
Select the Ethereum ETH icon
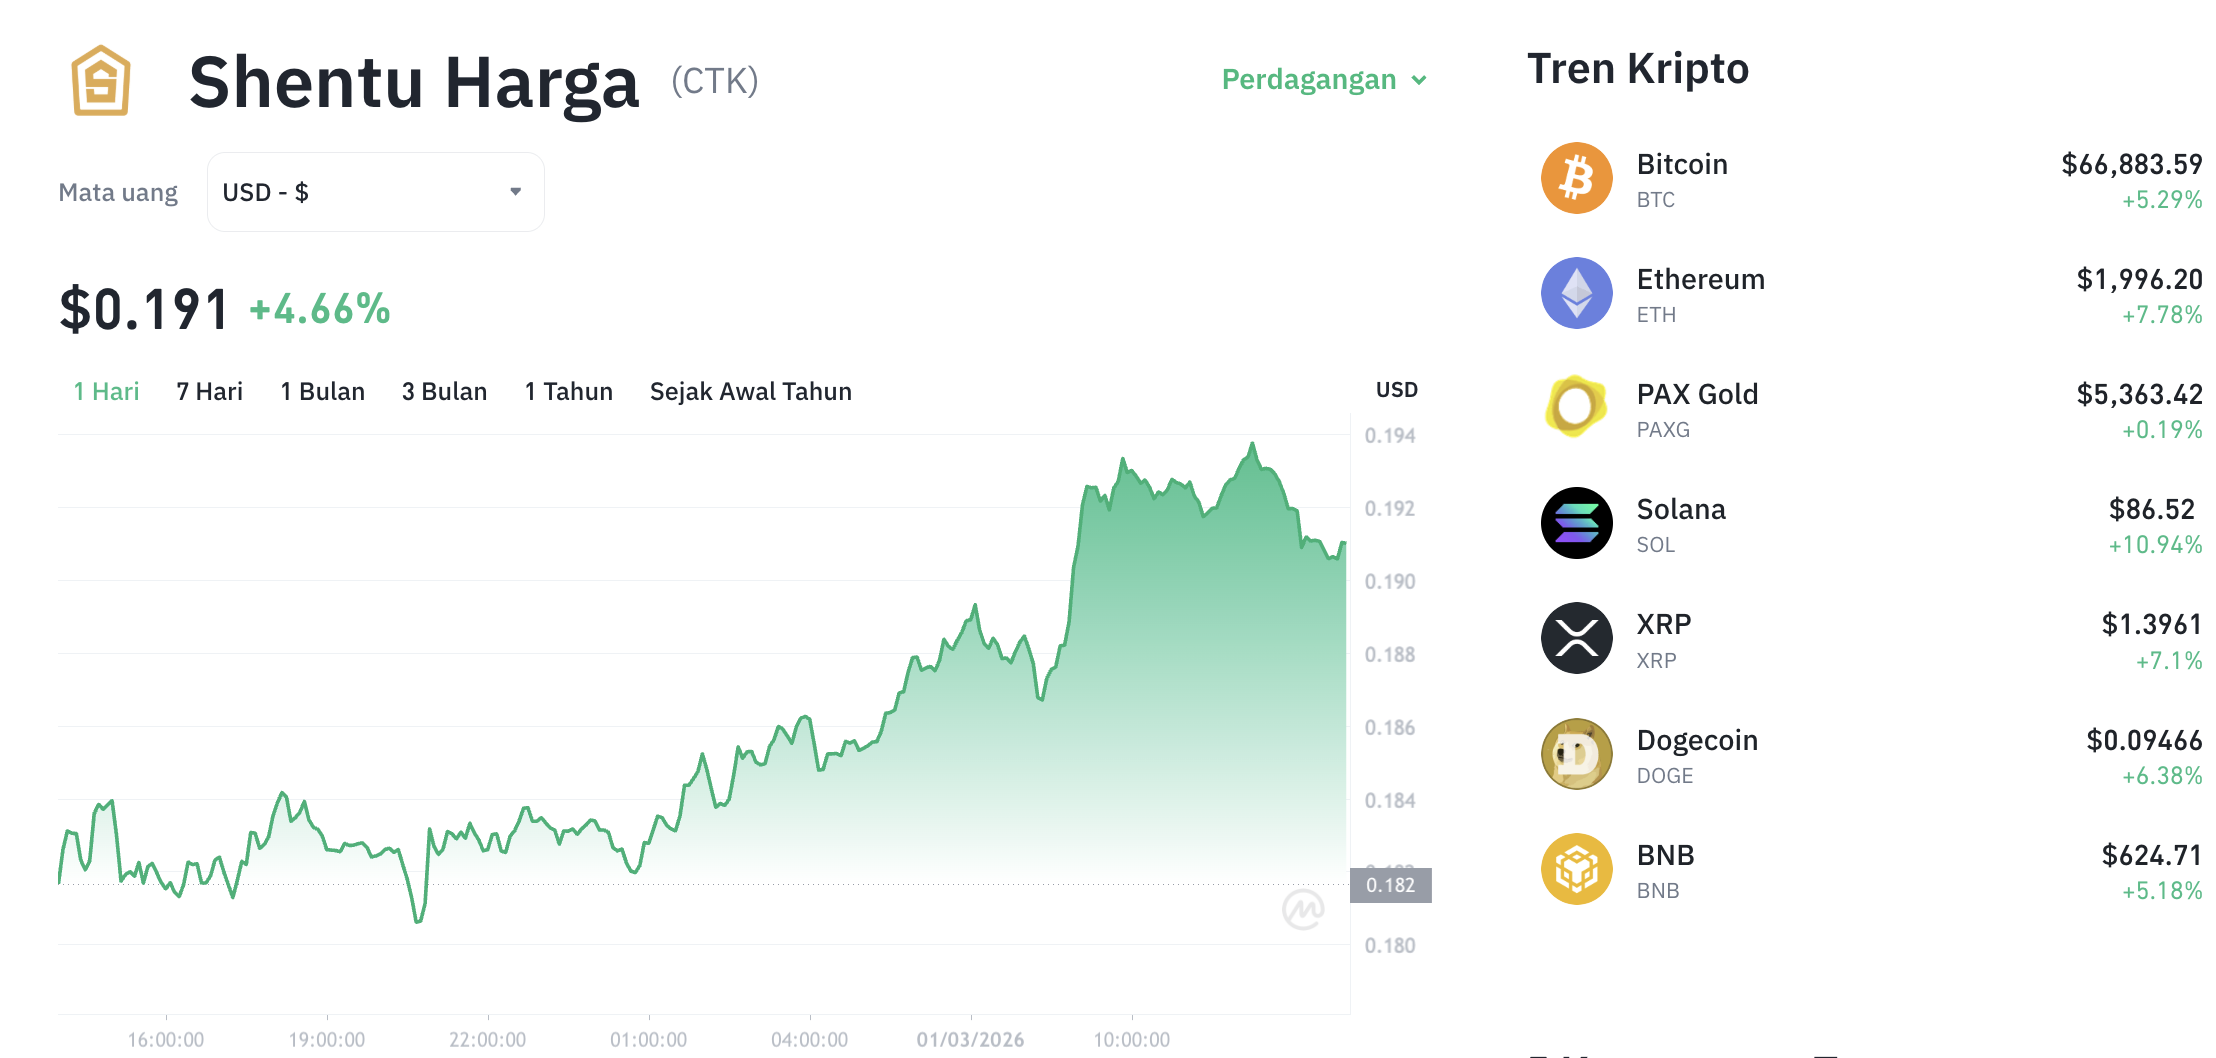1576,293
